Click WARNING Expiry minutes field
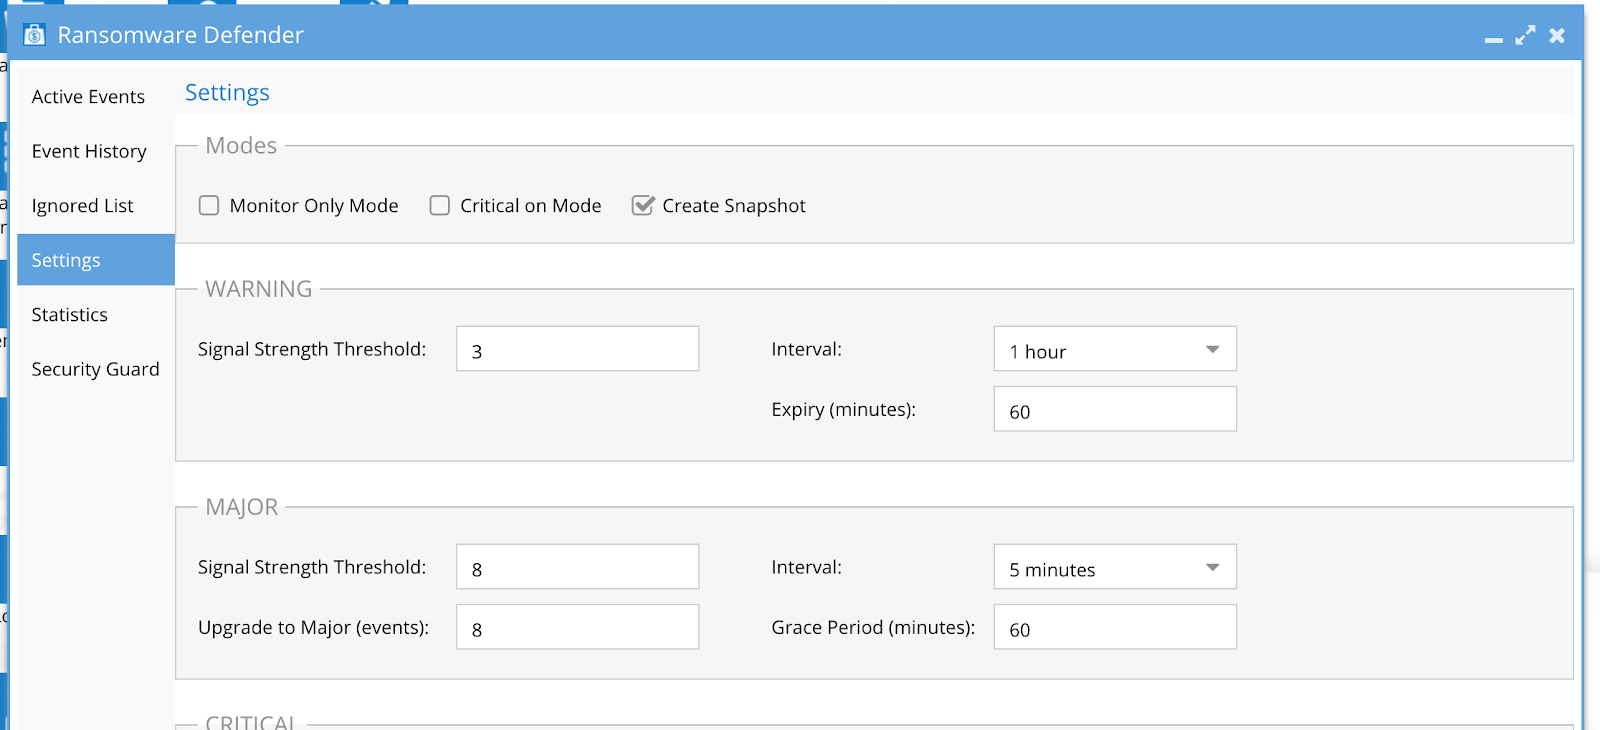Screen dimensions: 1600x730 [1115, 409]
